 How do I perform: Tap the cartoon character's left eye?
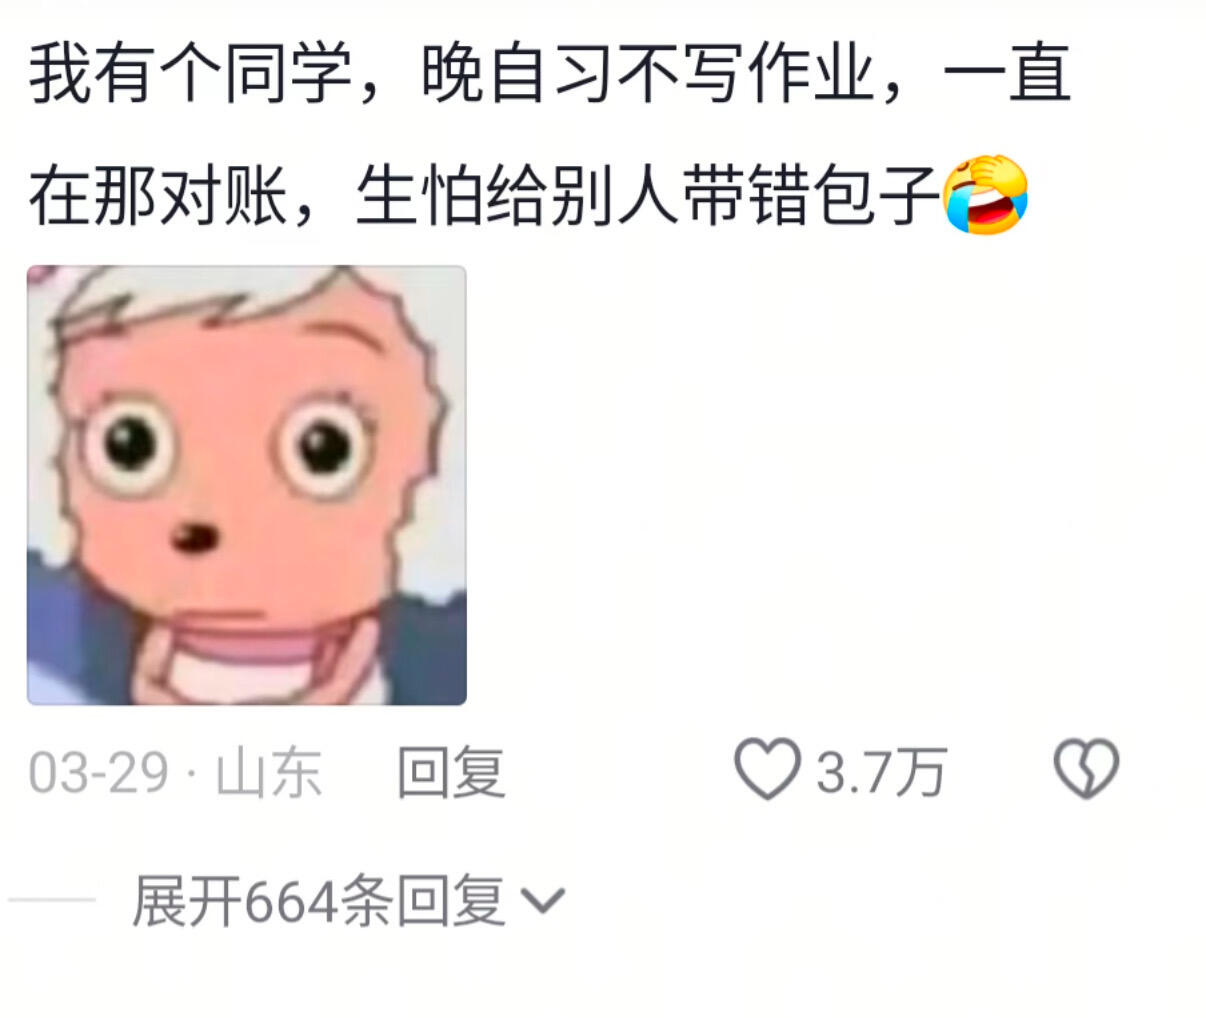pyautogui.click(x=130, y=443)
